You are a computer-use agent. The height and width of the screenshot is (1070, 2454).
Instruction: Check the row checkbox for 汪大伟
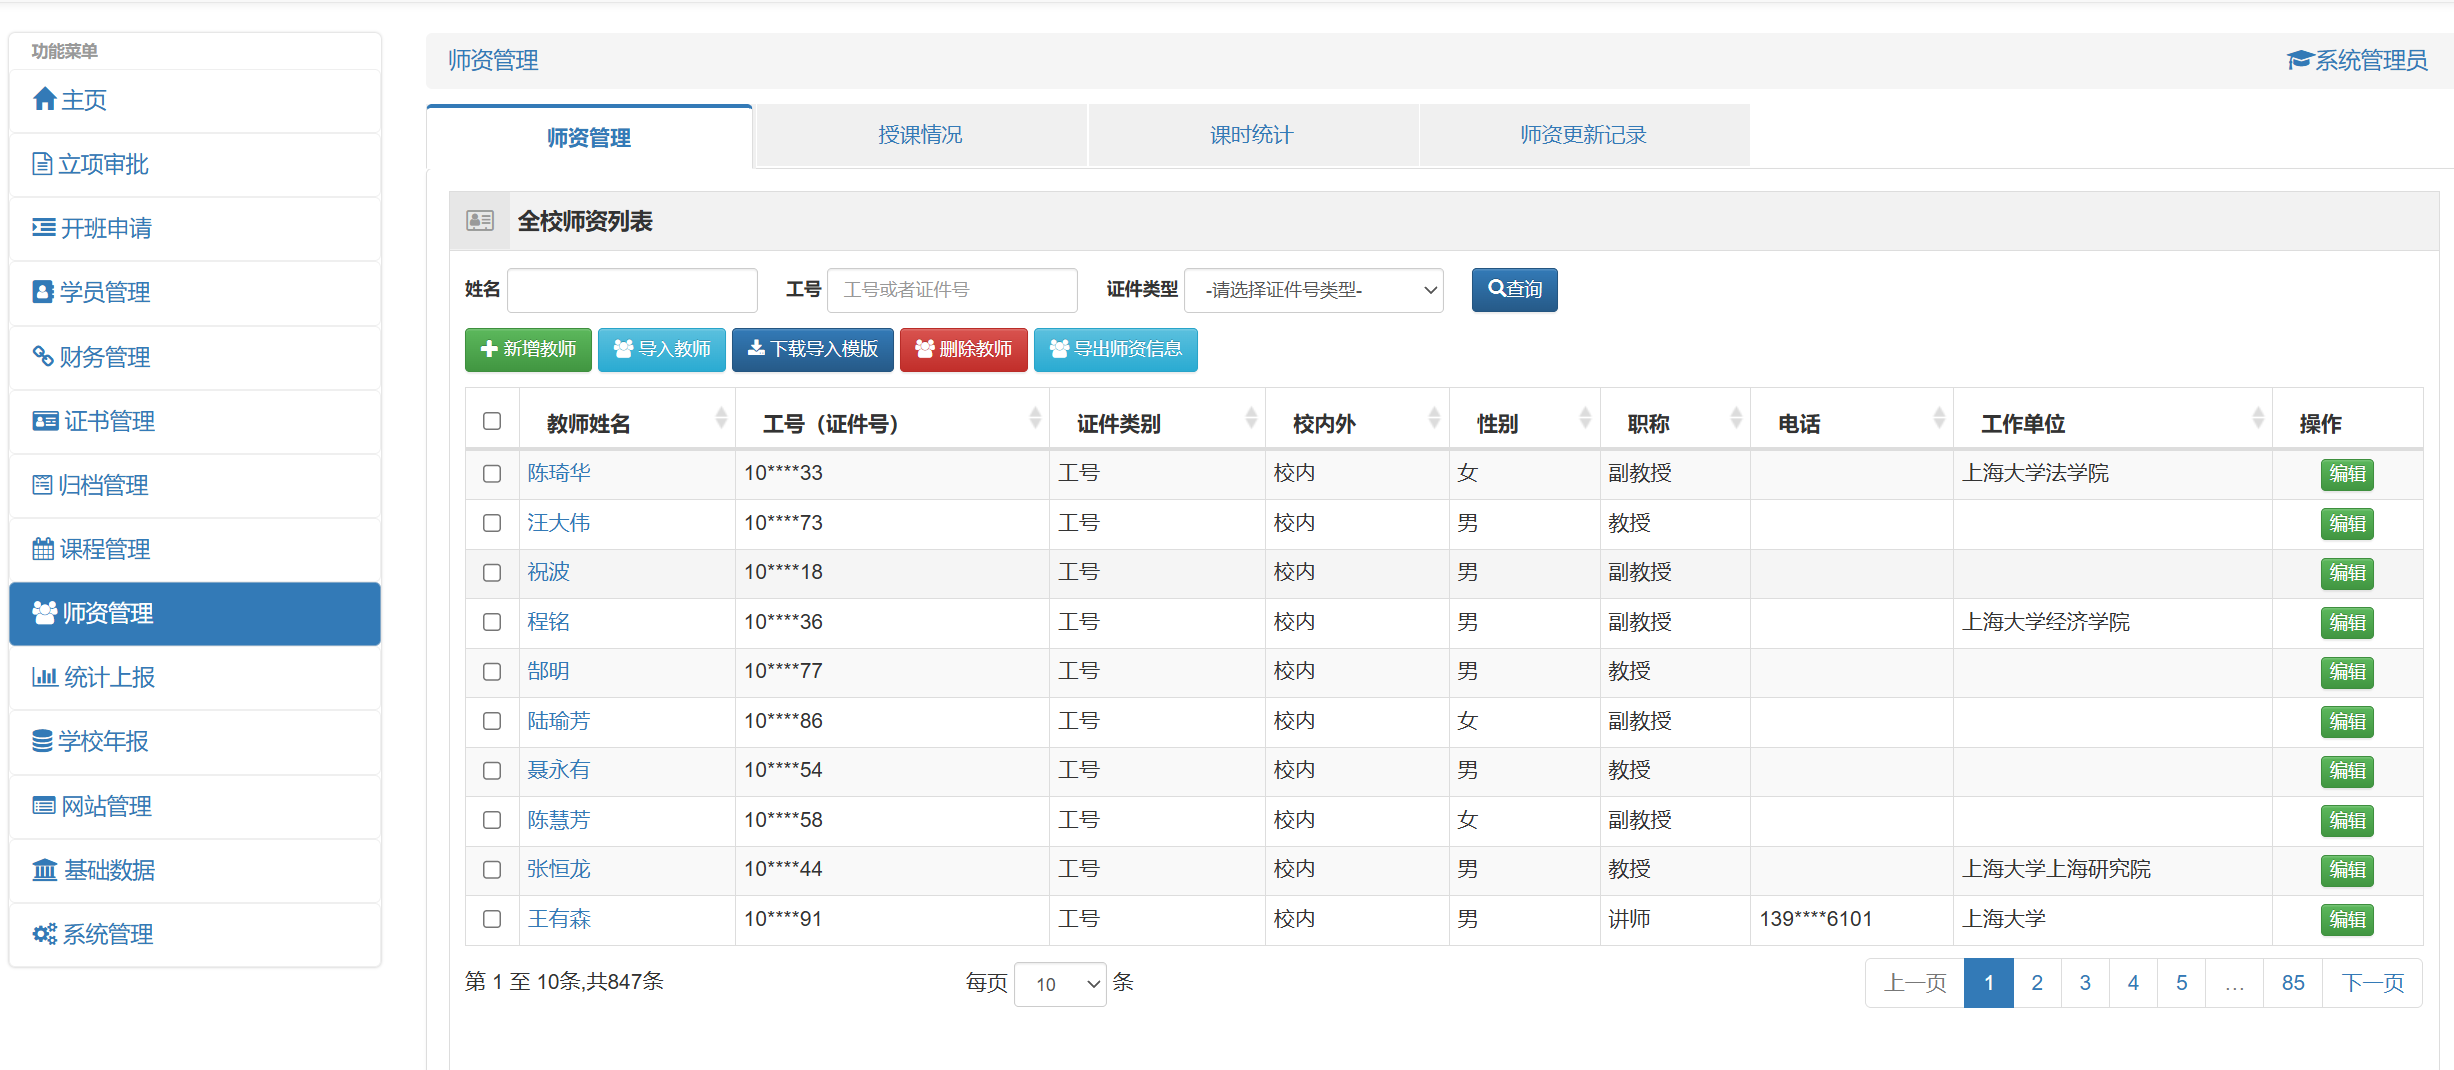(492, 523)
